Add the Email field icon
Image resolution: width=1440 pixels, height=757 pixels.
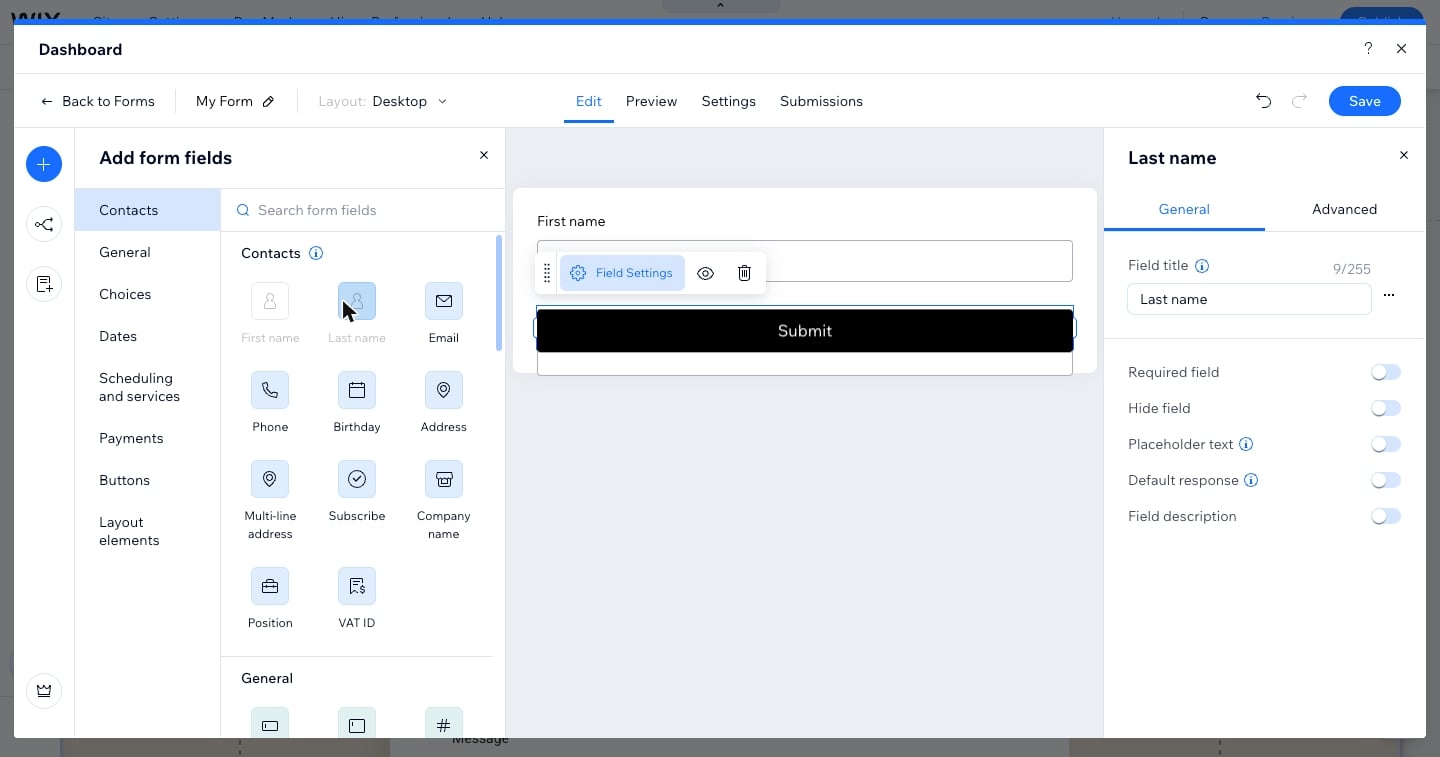[x=444, y=301]
